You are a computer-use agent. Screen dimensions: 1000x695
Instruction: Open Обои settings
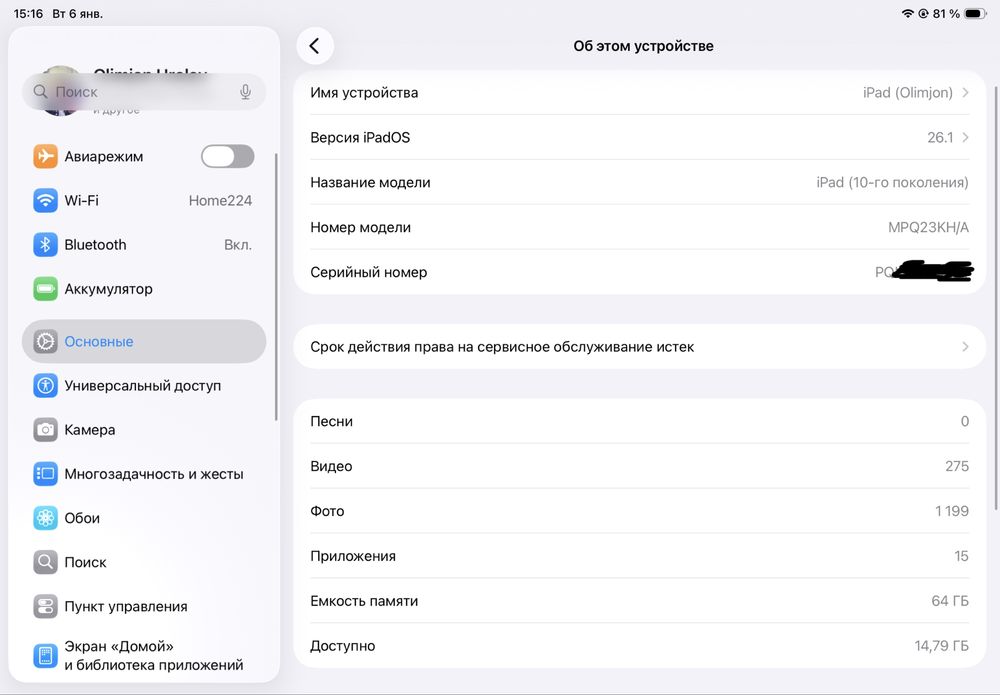click(x=143, y=518)
